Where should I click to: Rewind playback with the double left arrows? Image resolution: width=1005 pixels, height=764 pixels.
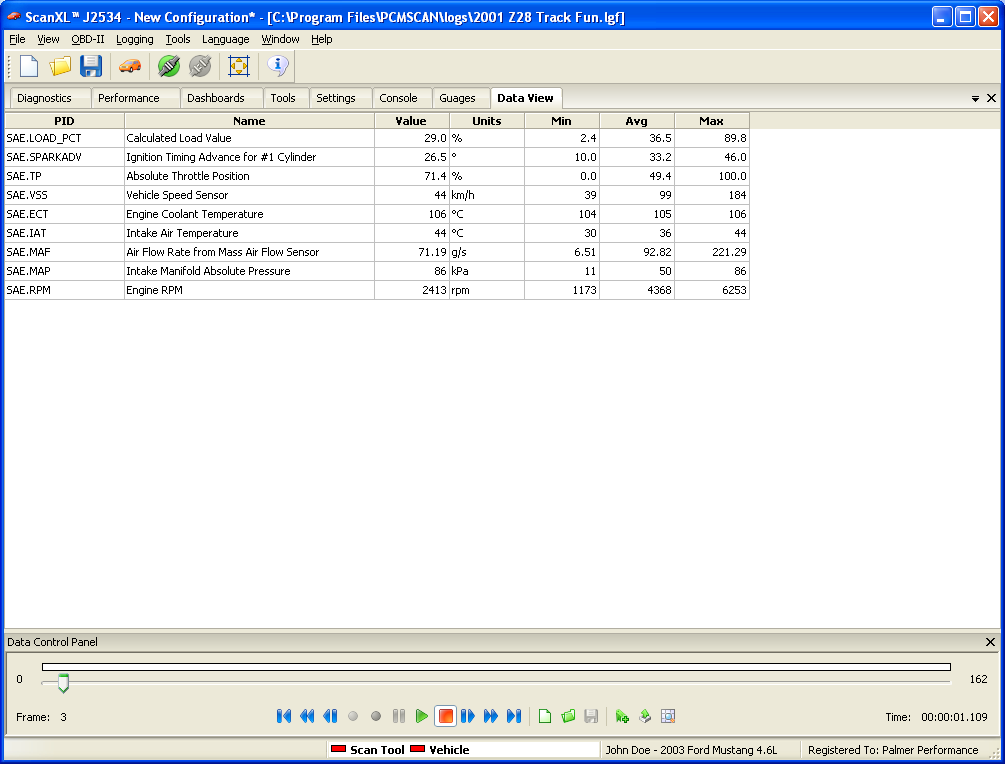click(x=307, y=716)
